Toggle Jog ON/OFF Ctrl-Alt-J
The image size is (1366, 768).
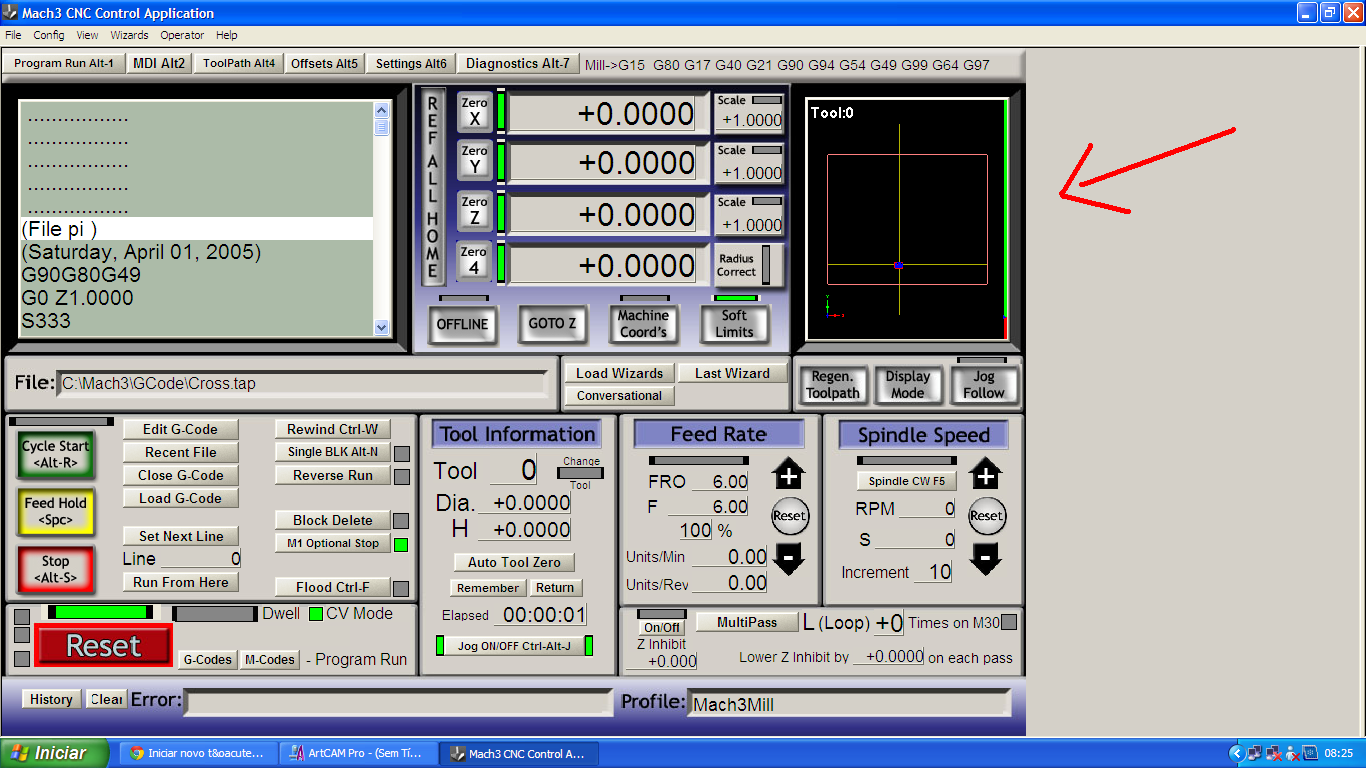click(514, 646)
